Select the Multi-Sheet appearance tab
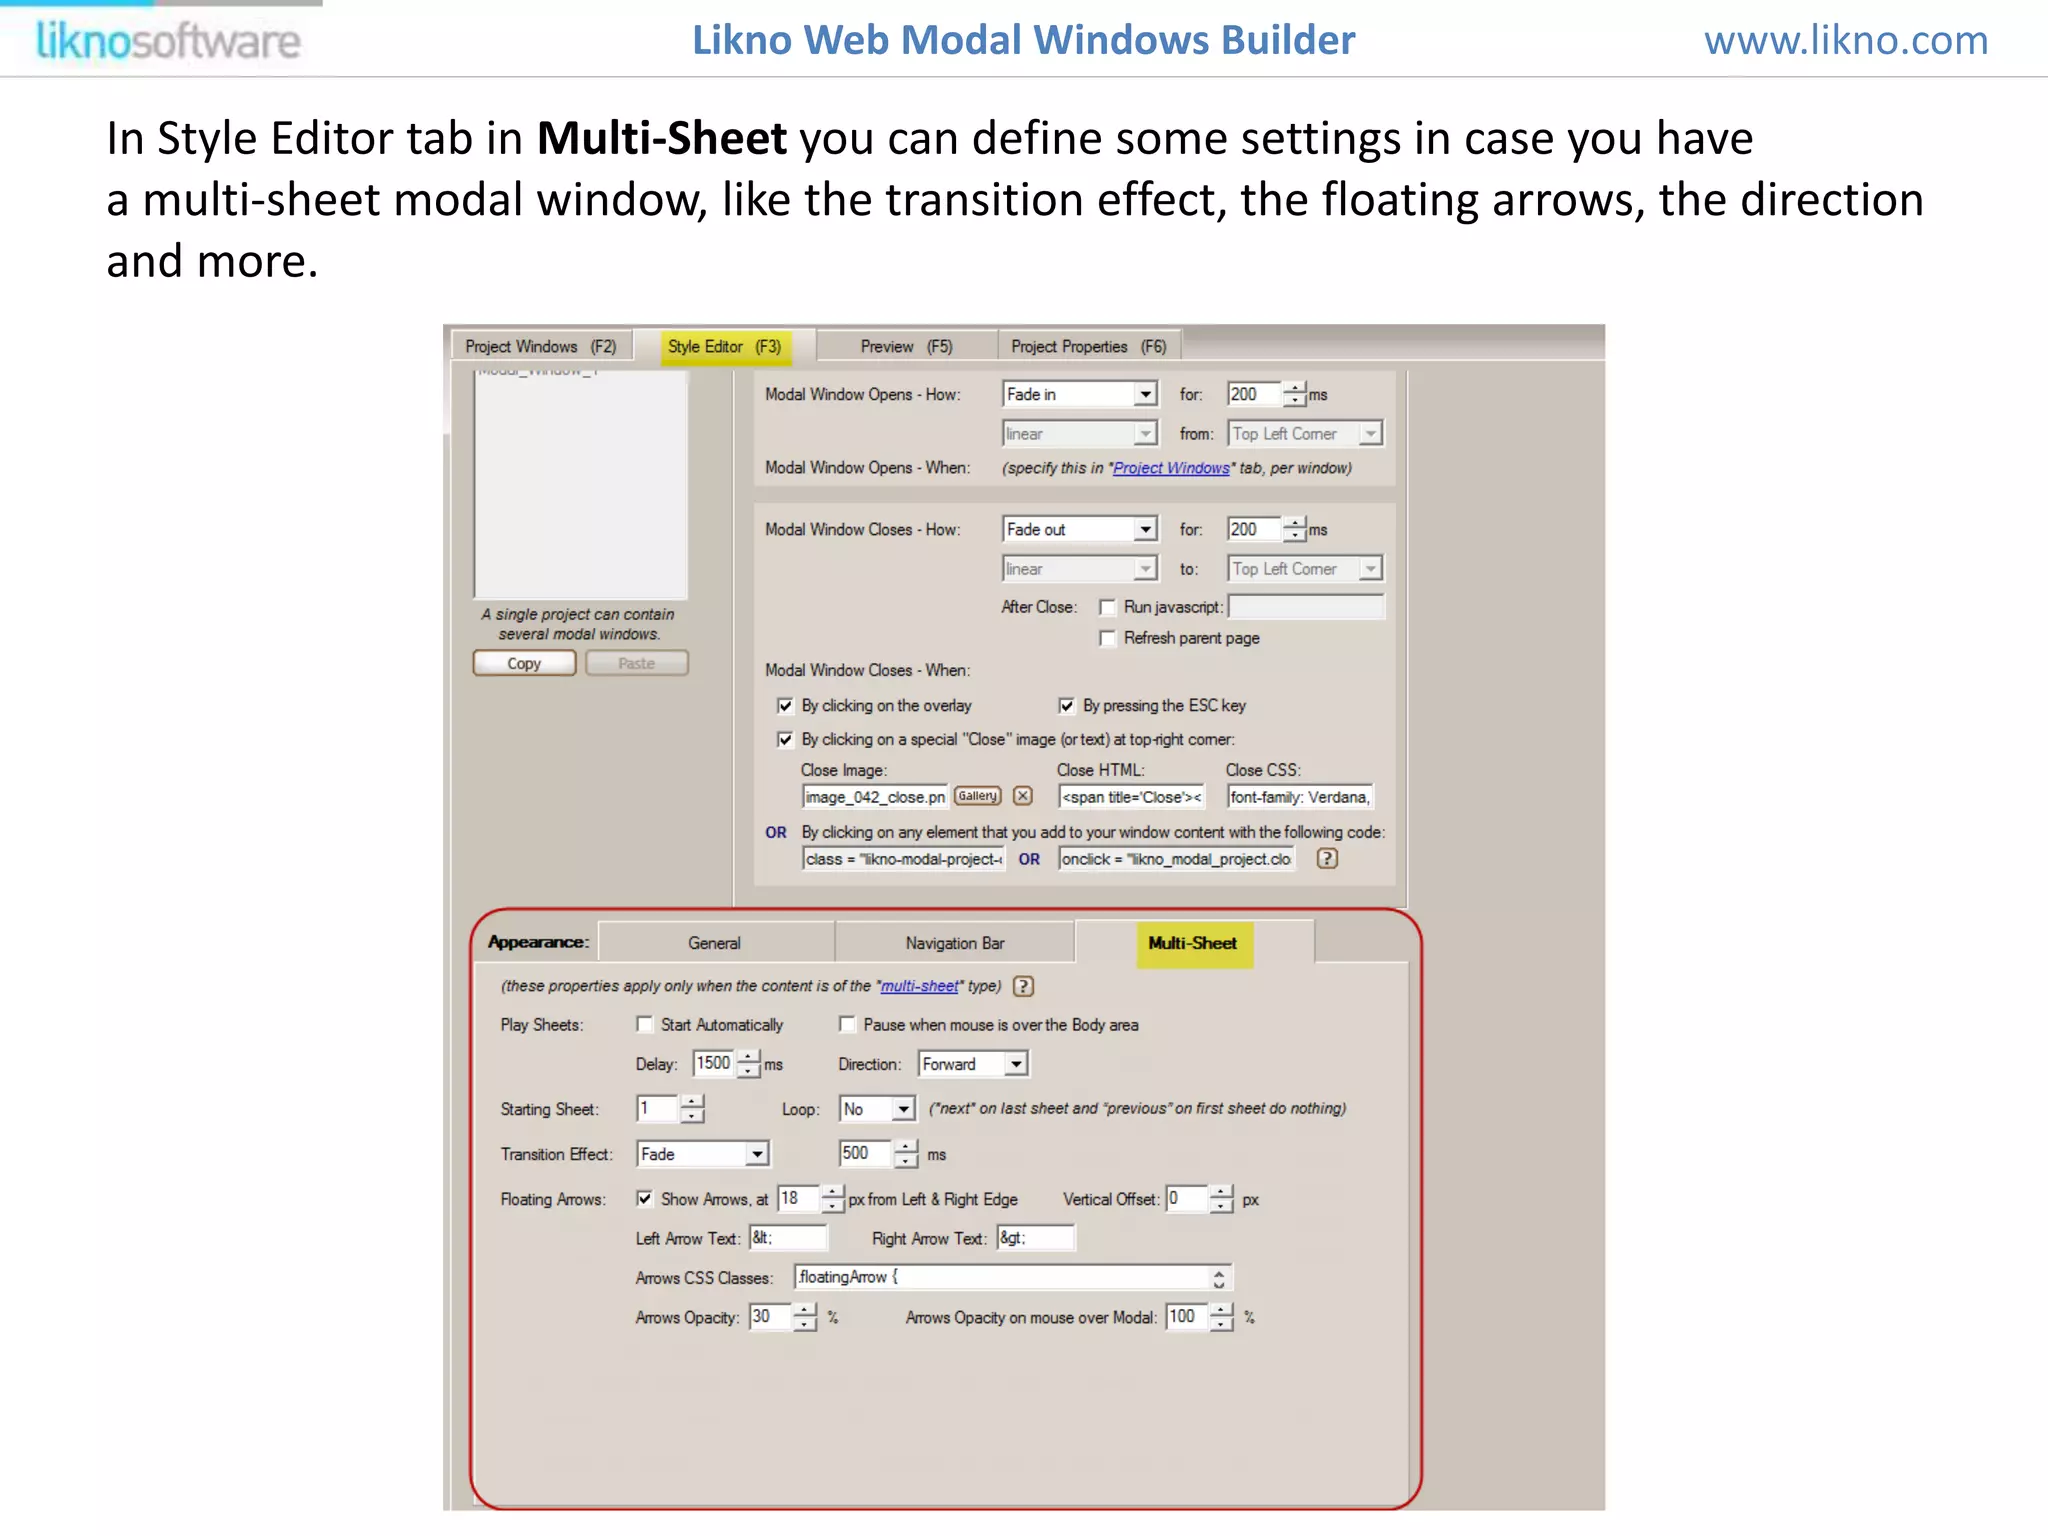The width and height of the screenshot is (2048, 1536). click(1194, 943)
